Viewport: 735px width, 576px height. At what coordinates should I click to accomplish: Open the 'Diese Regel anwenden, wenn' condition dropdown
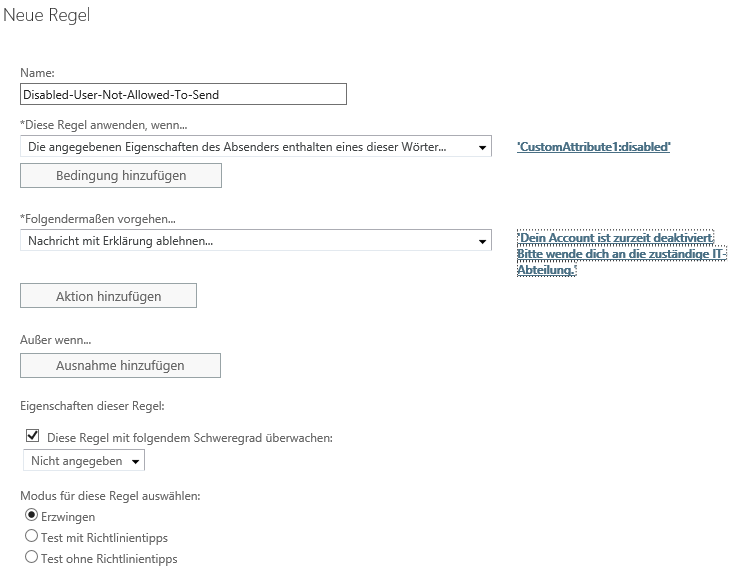255,147
